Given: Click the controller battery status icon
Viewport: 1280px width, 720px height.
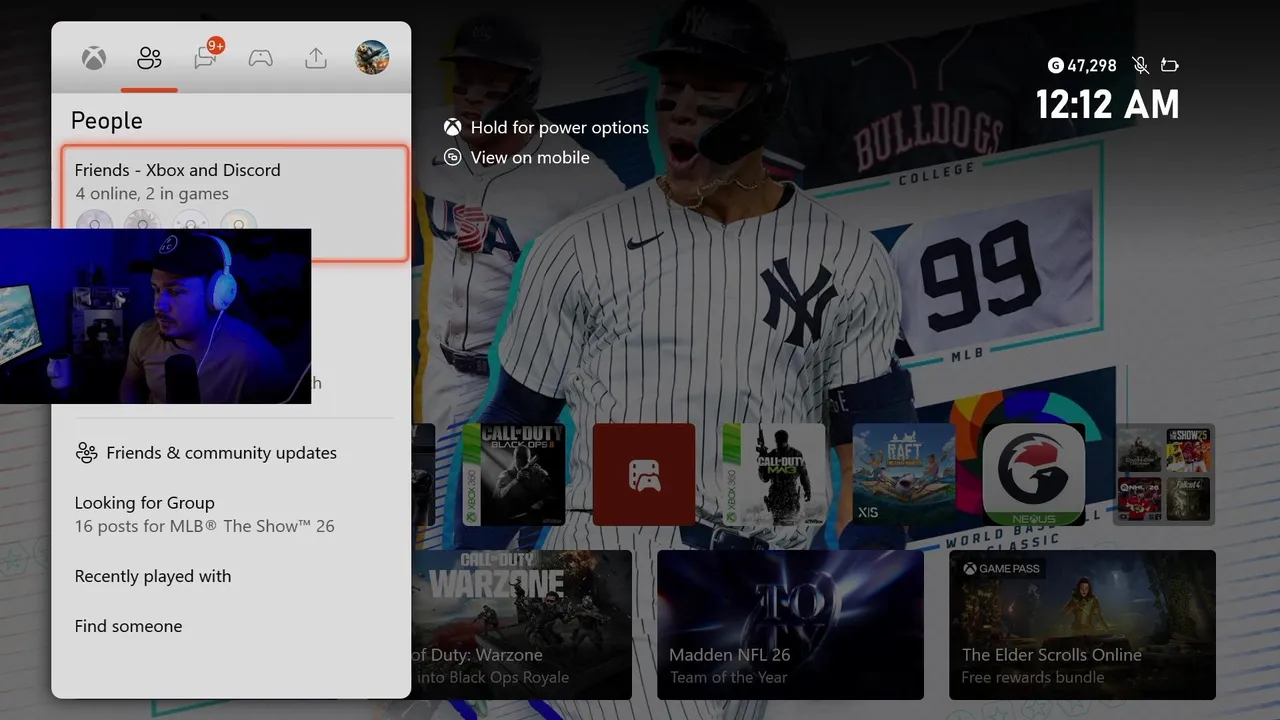Looking at the screenshot, I should click(x=1170, y=66).
